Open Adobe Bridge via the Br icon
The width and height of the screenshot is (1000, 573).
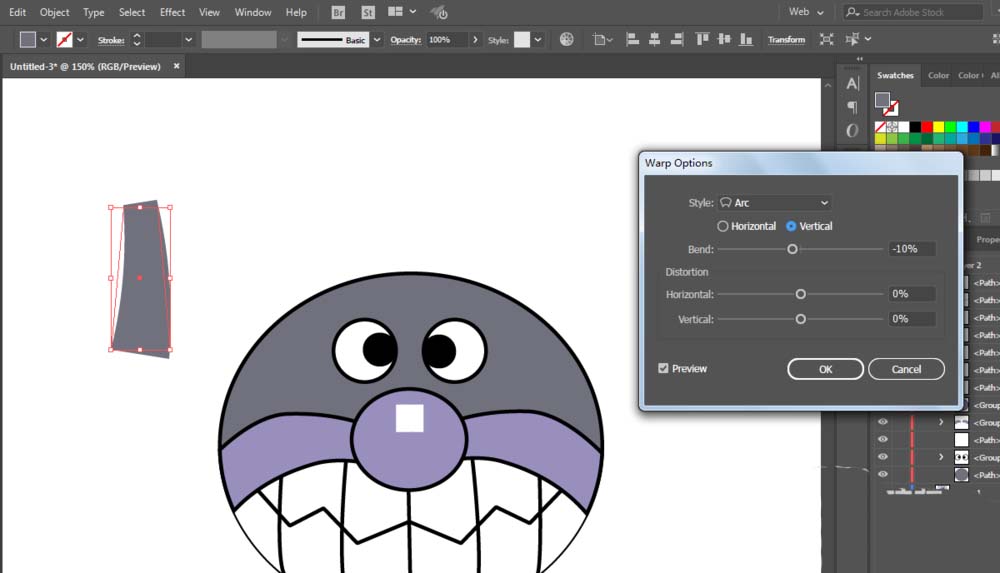click(338, 12)
